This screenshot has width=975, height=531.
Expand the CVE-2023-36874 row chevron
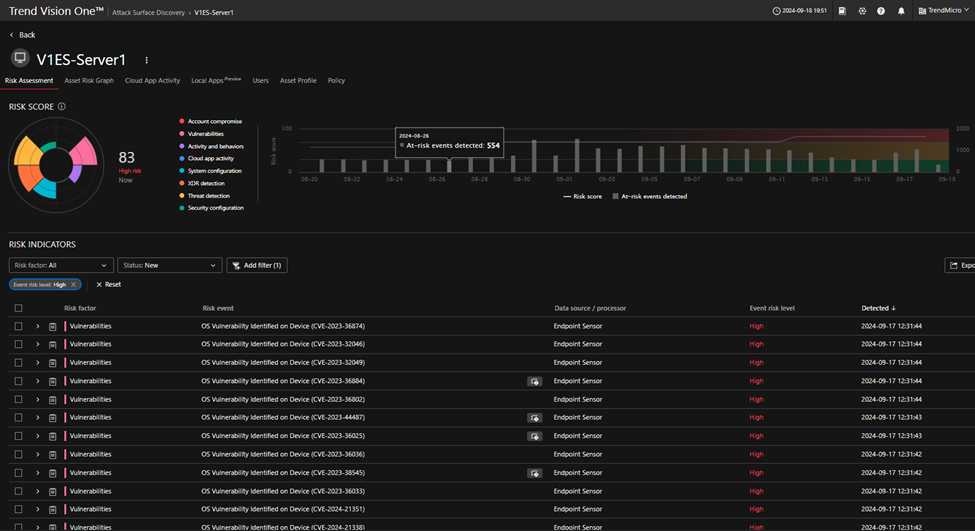pos(38,326)
